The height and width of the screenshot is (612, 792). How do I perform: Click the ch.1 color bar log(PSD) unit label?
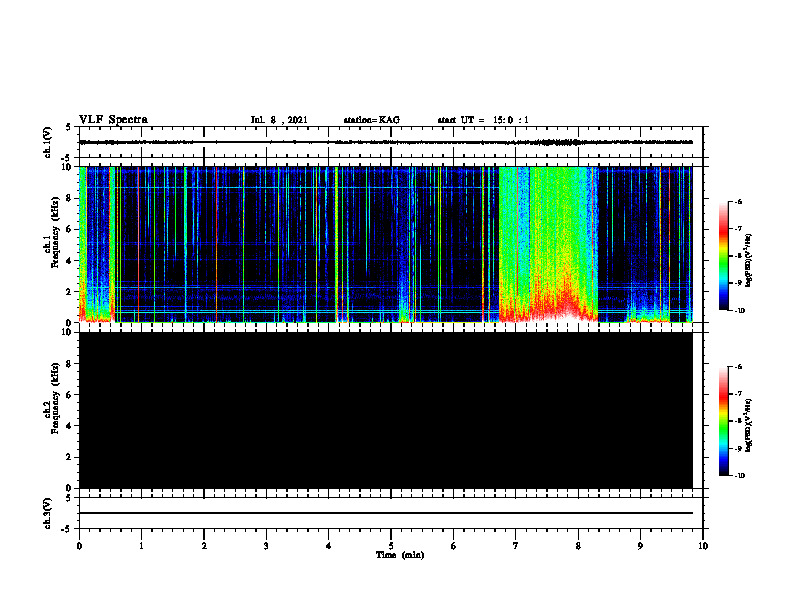pos(750,261)
